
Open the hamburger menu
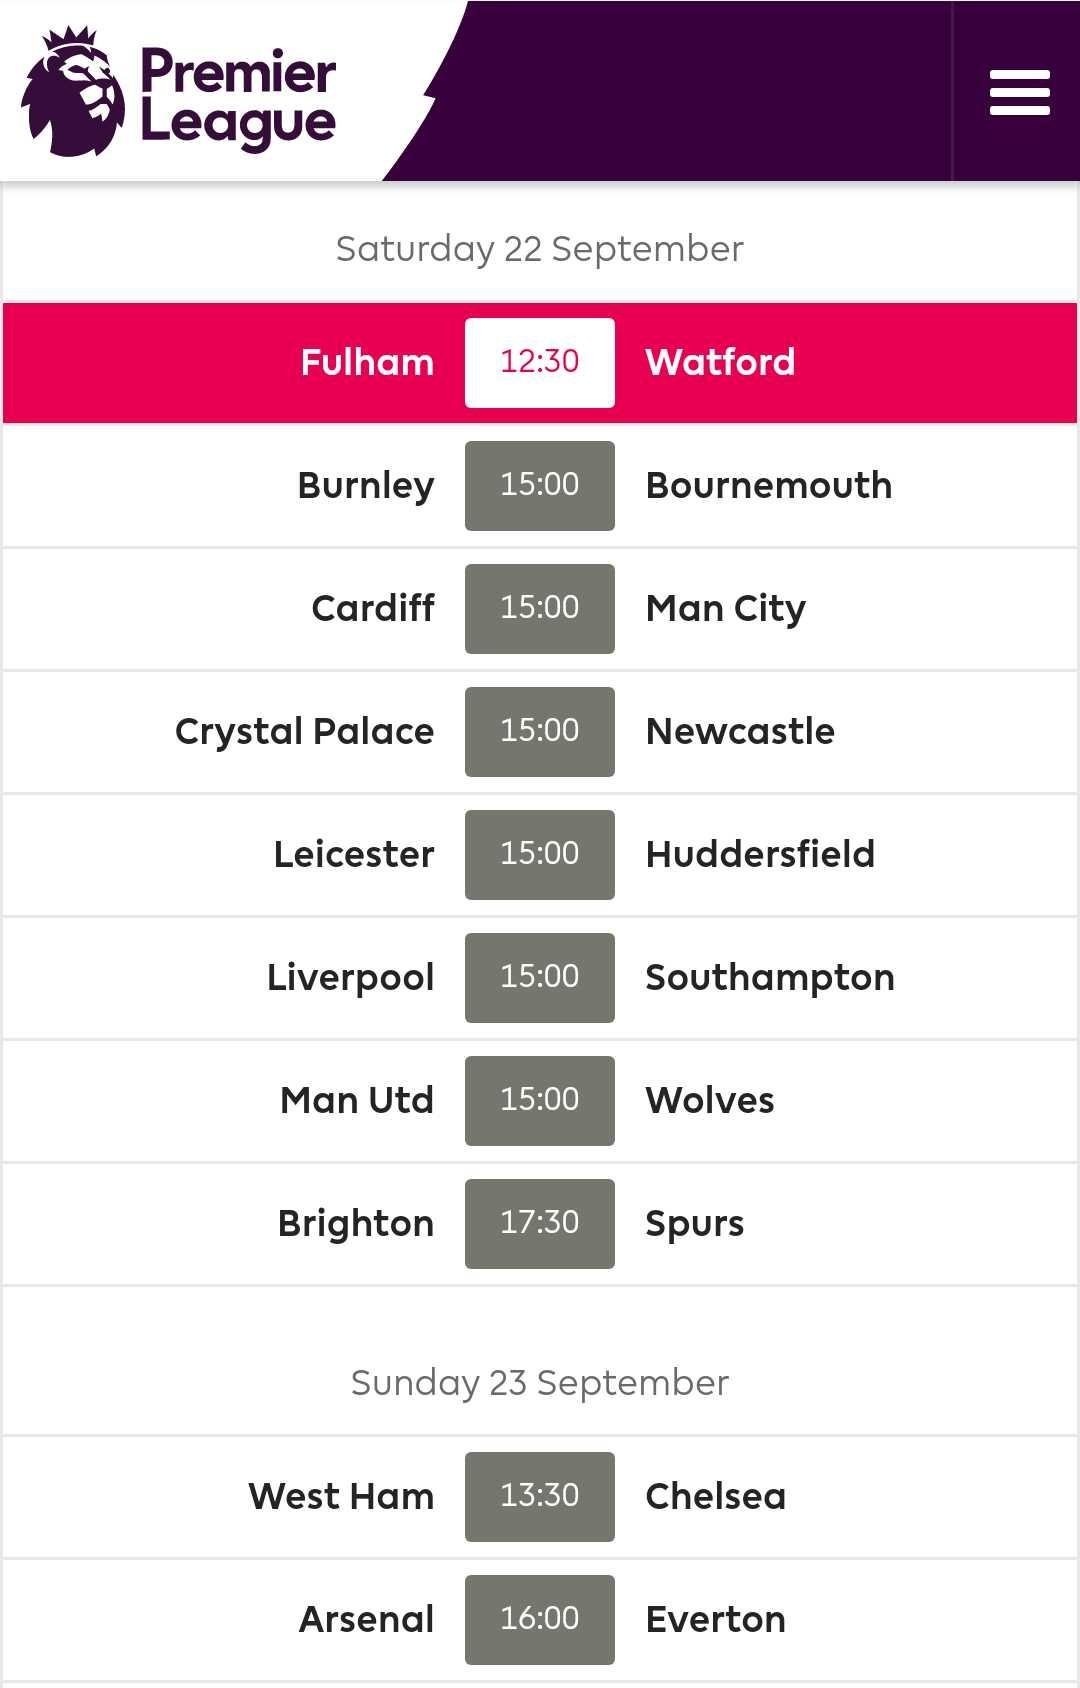(1019, 92)
